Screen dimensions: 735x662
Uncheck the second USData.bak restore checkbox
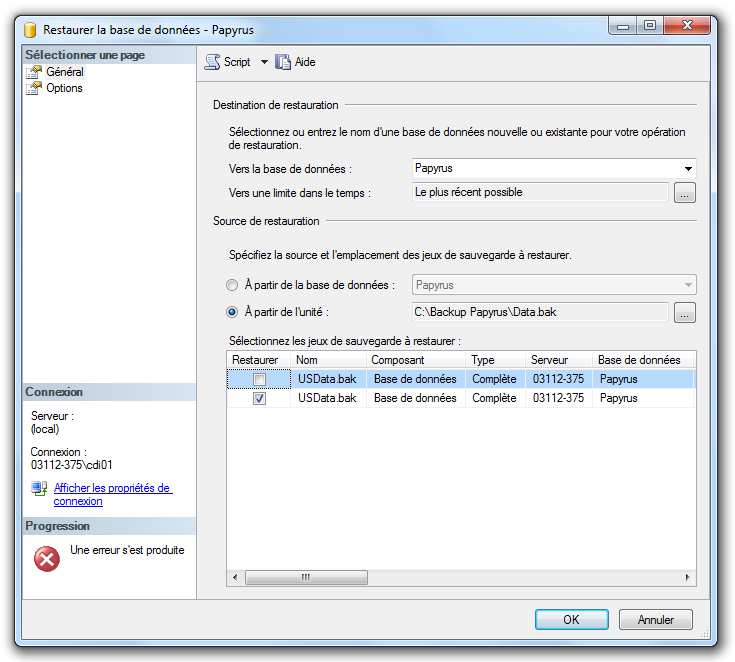[x=259, y=398]
